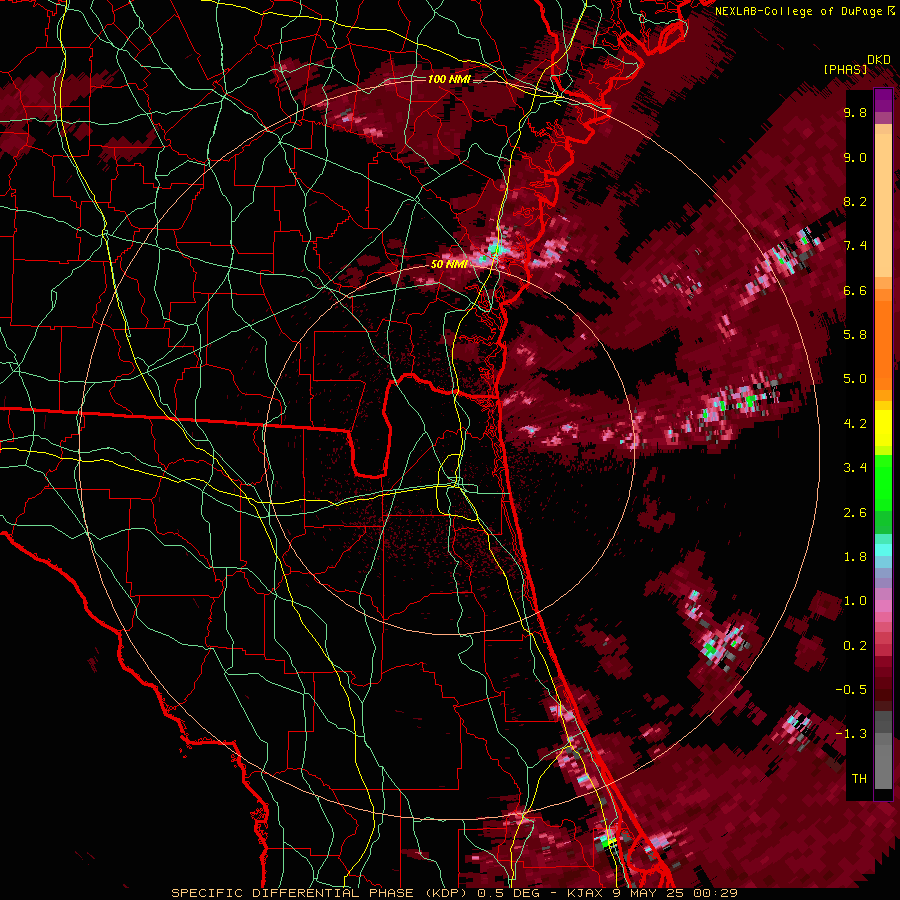Click the [PHAS] unit label
The height and width of the screenshot is (900, 900).
(845, 69)
